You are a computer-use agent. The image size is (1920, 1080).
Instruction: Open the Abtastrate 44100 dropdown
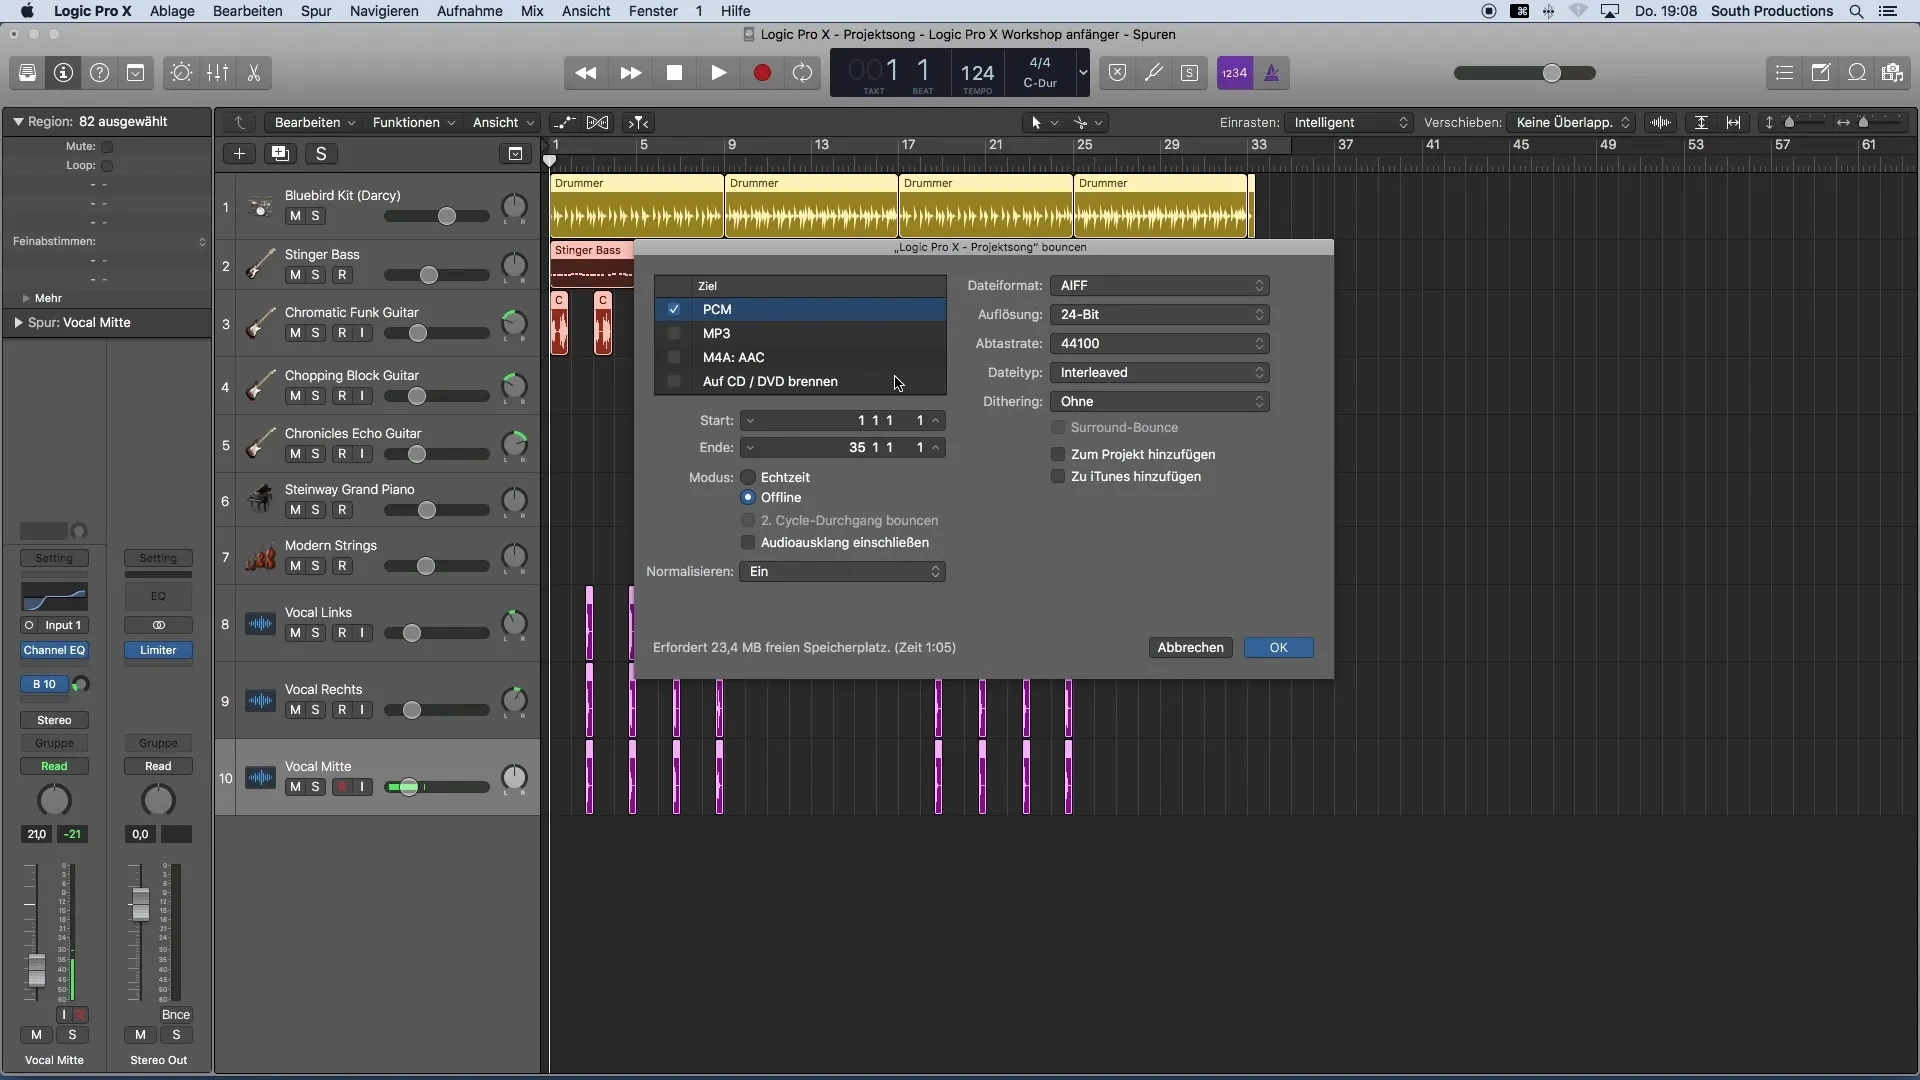tap(1160, 343)
